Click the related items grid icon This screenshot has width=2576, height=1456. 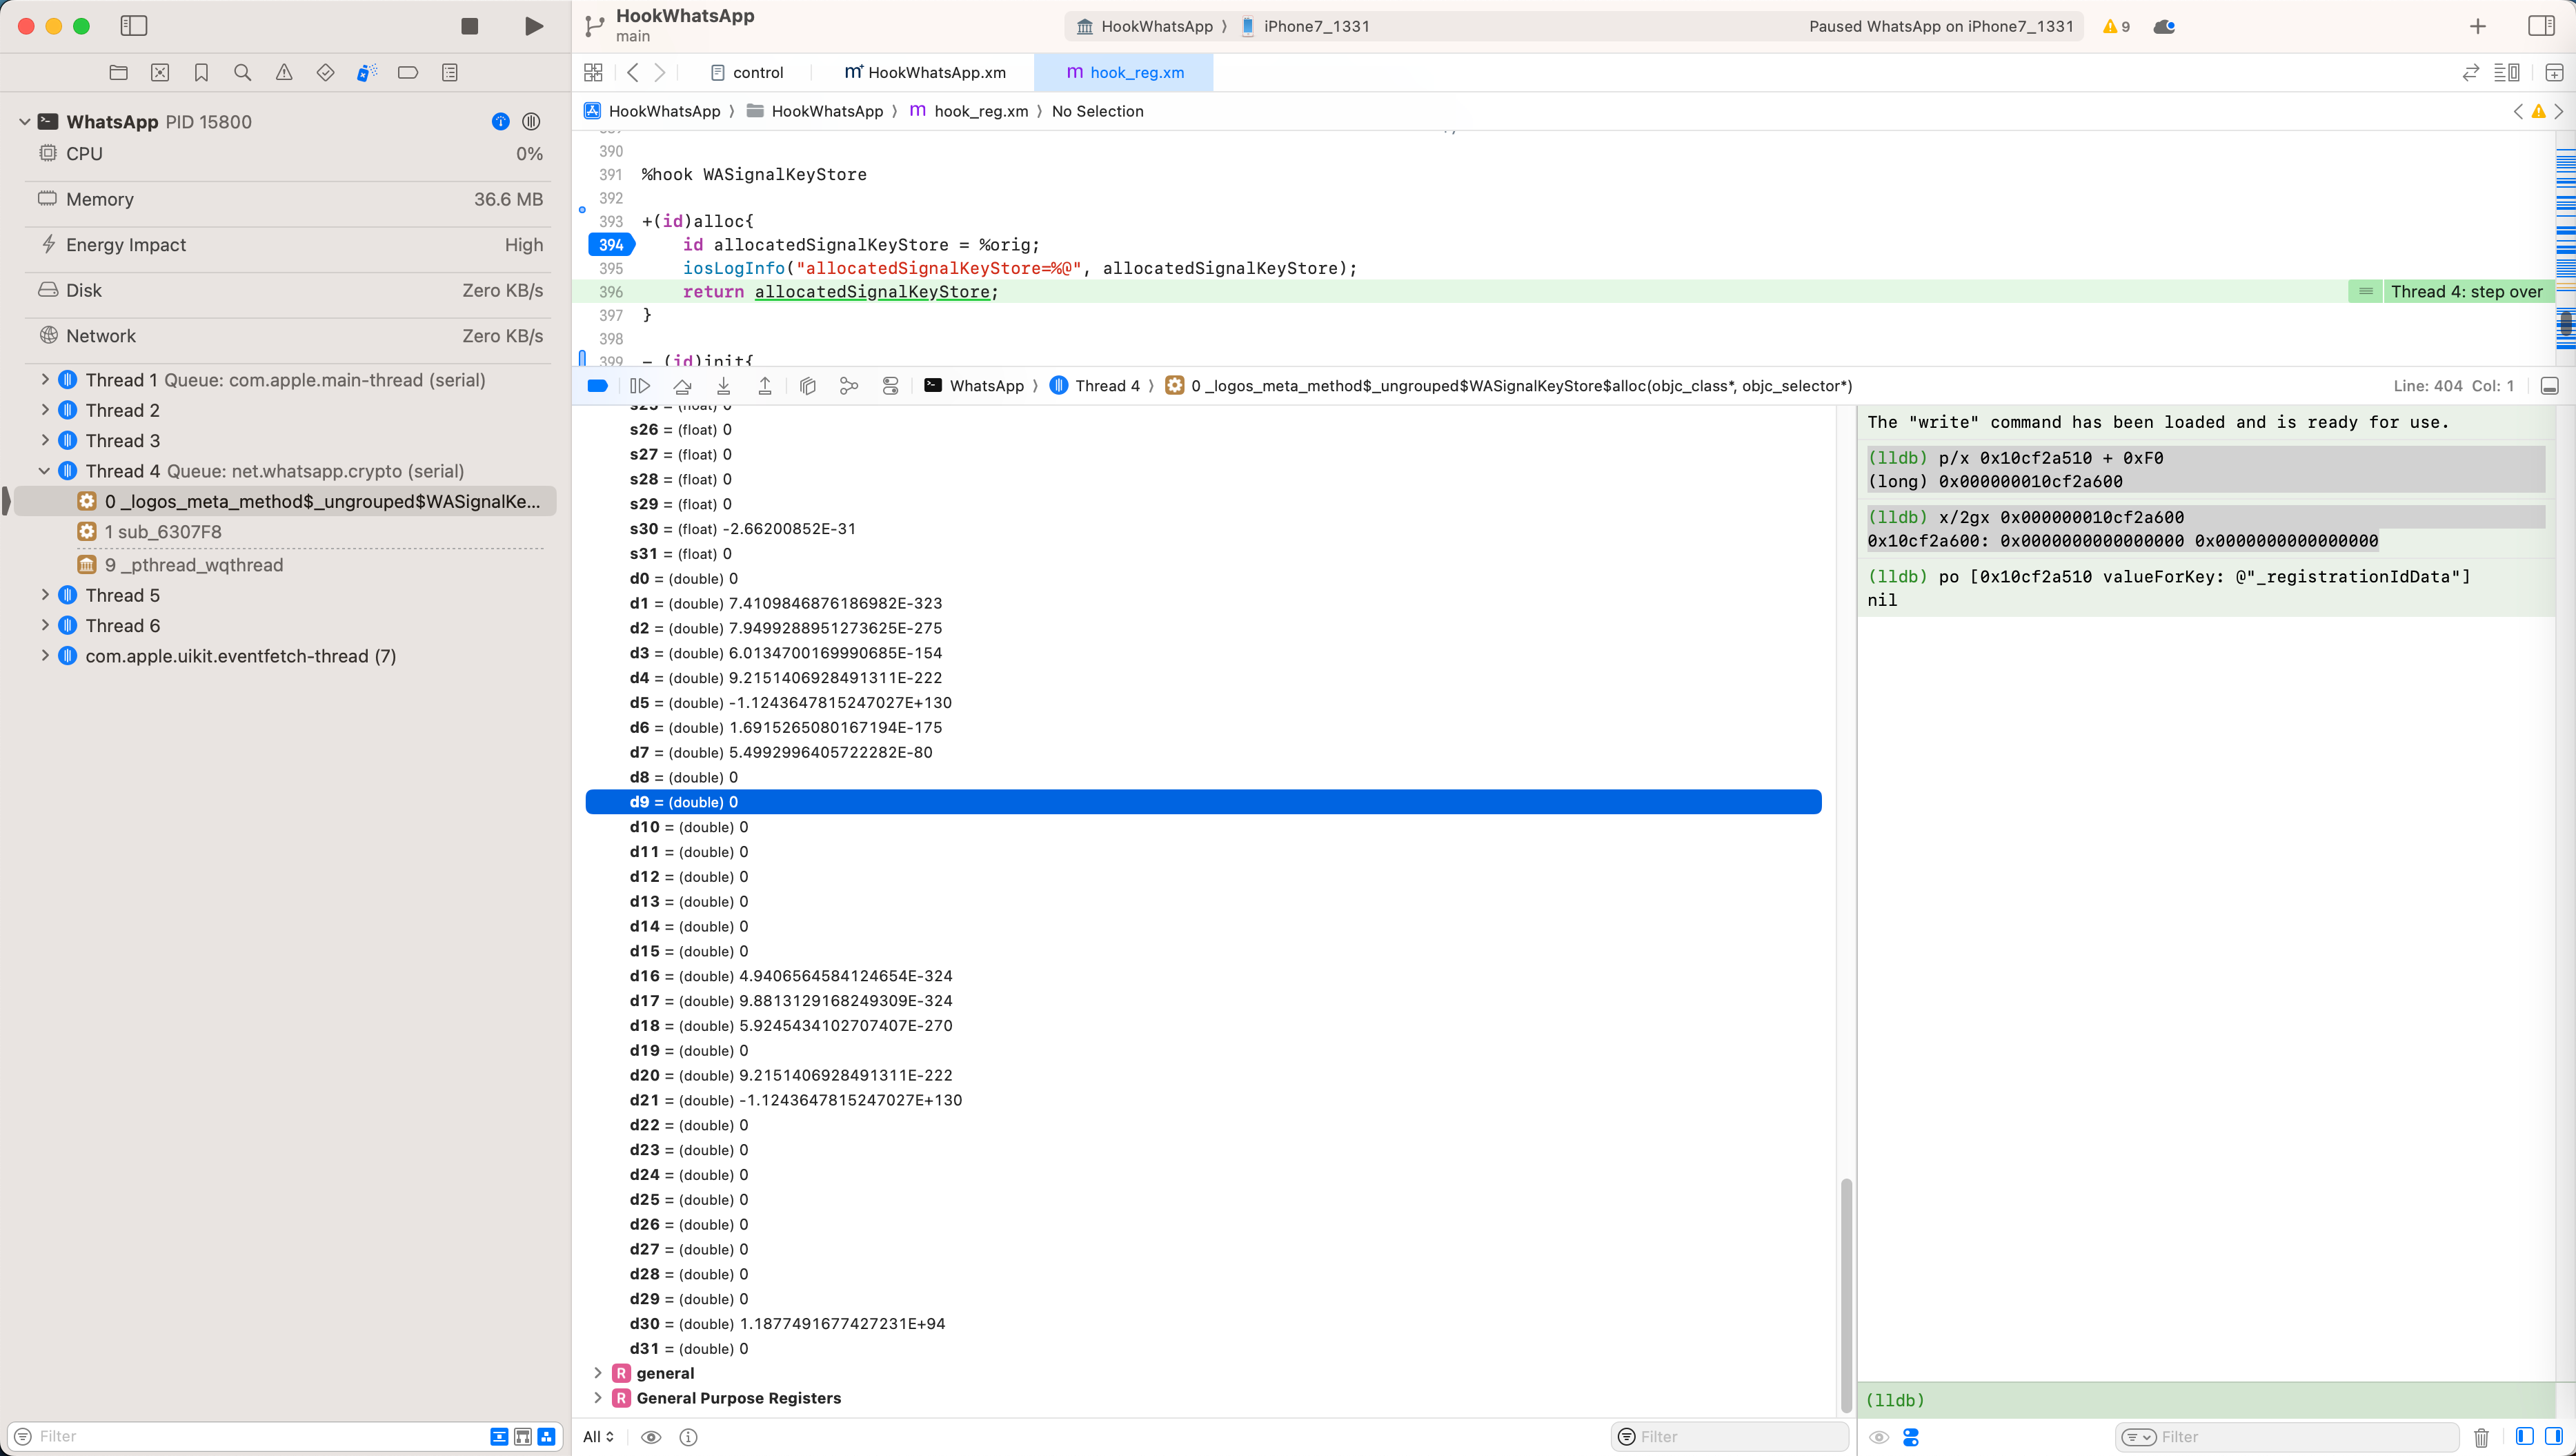593,72
